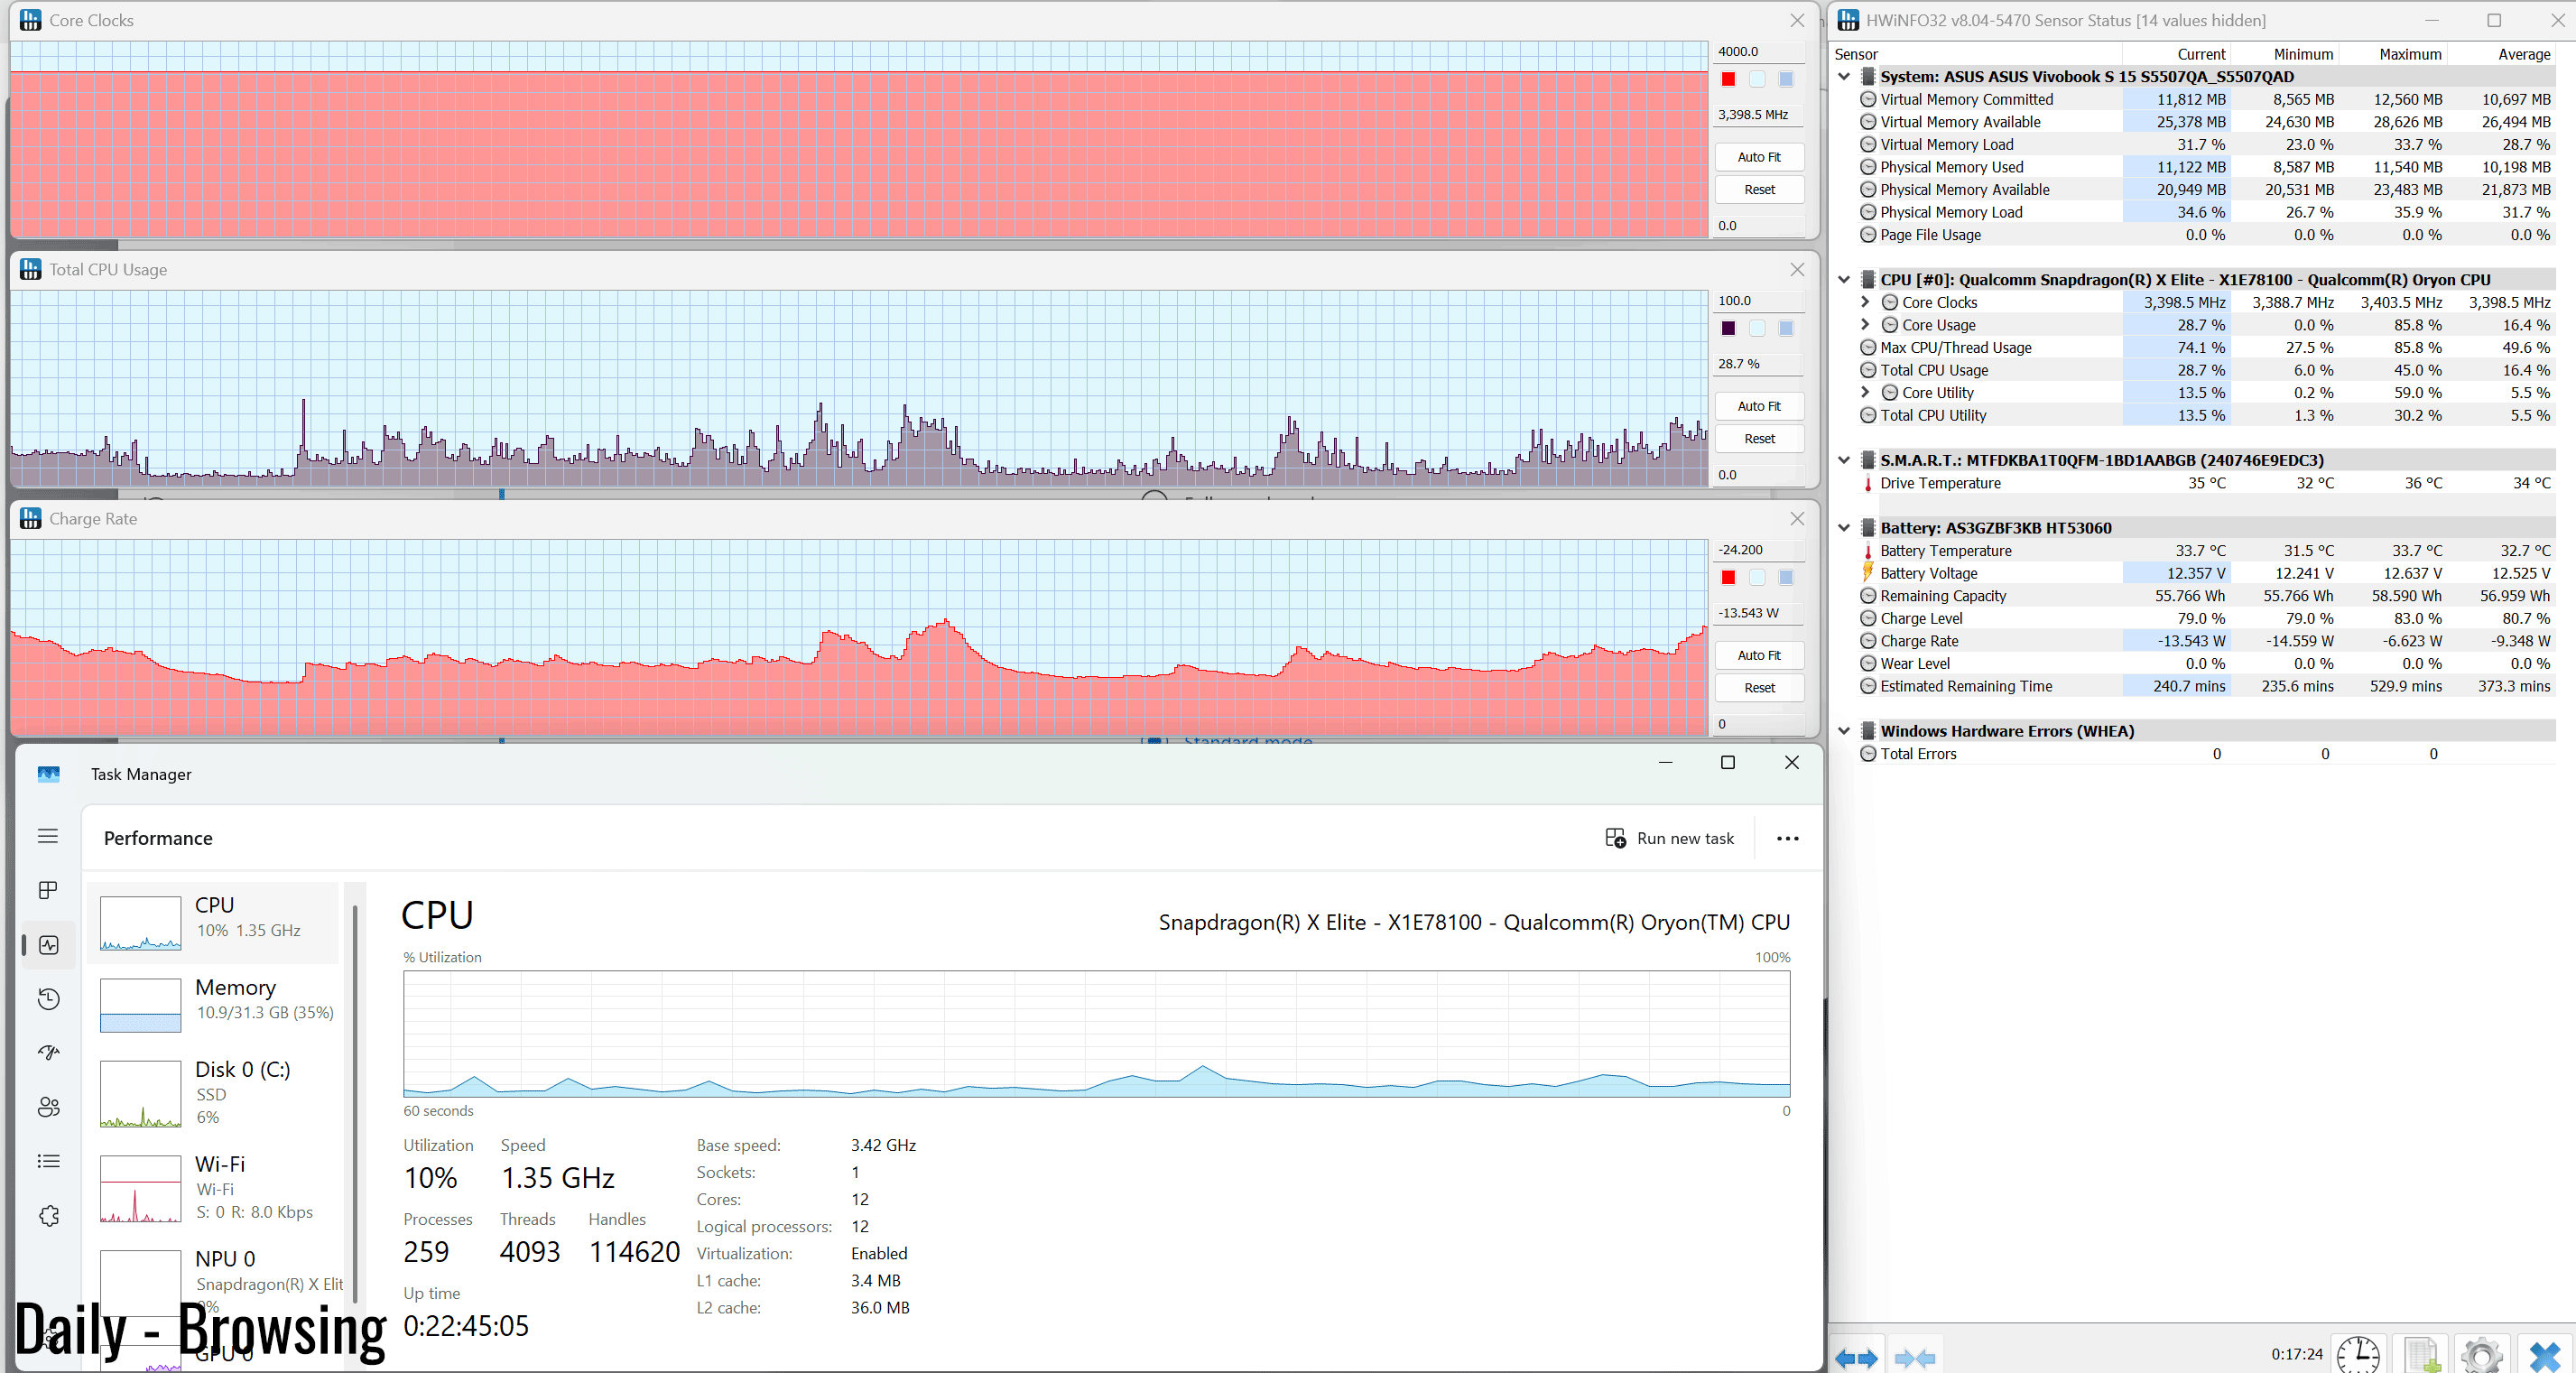Screen dimensions: 2576x1373
Task: Click the Total CPU Usage window title icon
Action: pyautogui.click(x=31, y=269)
